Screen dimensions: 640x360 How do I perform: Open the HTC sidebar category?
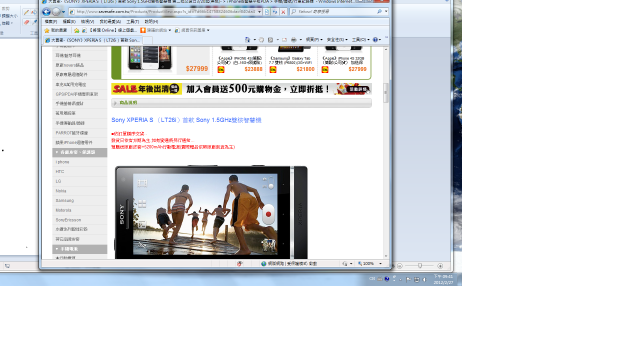60,171
